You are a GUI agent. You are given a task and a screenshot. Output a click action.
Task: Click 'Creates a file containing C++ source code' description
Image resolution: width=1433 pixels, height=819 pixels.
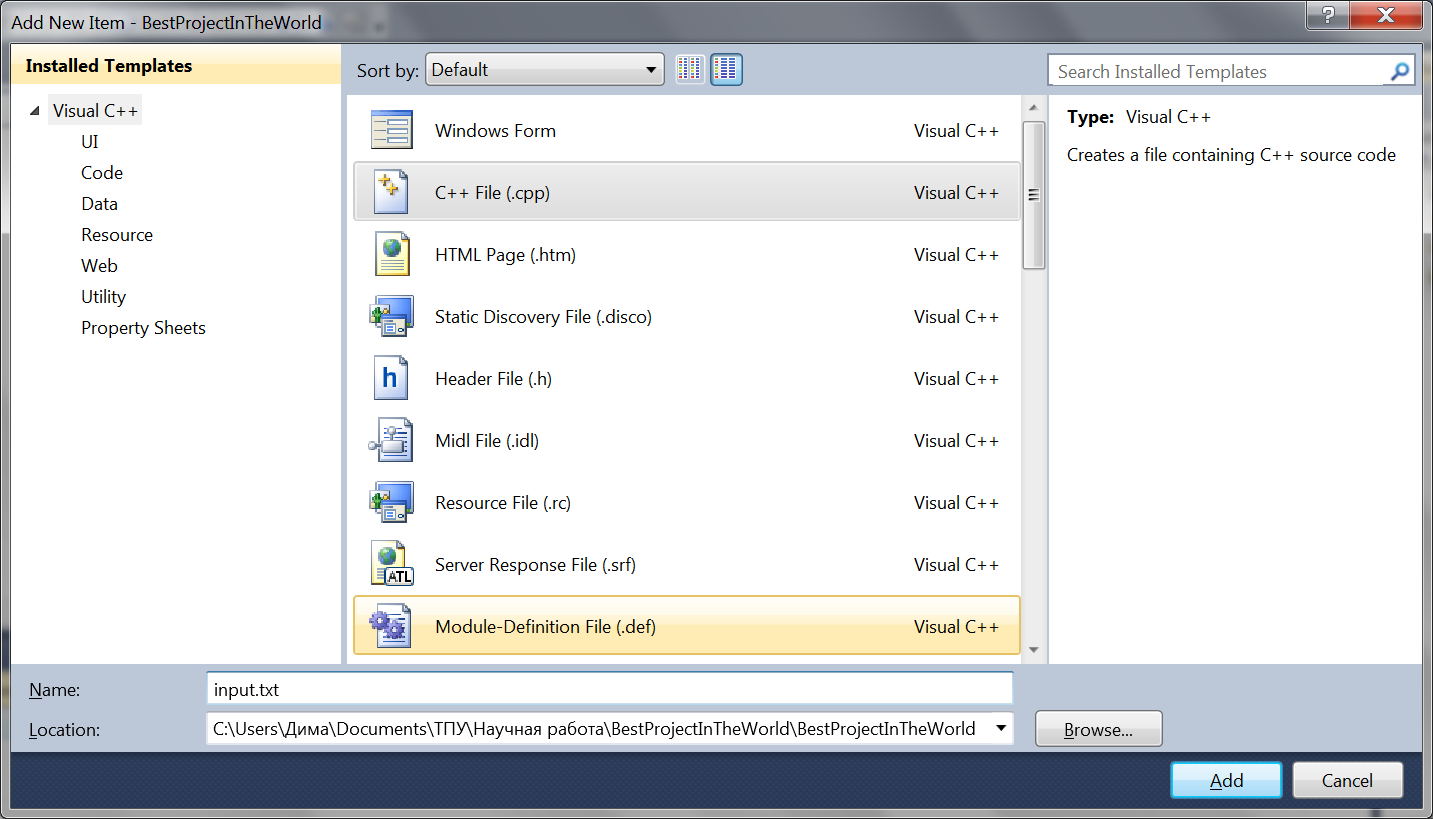coord(1231,155)
